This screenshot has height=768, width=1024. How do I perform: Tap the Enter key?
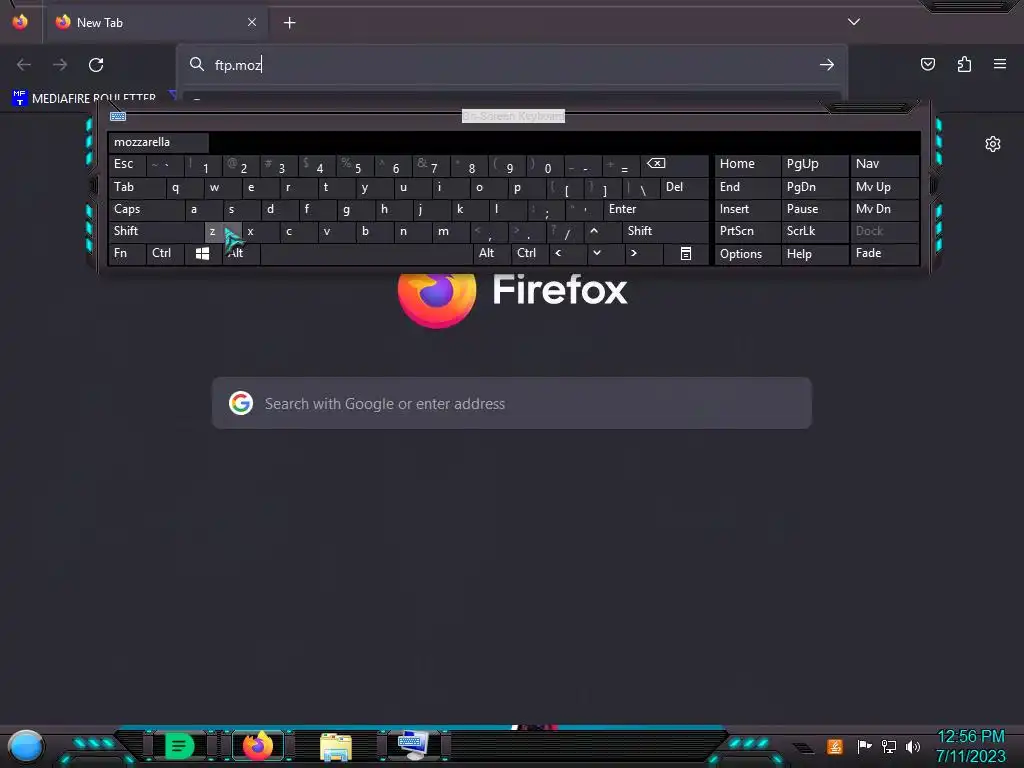[656, 209]
